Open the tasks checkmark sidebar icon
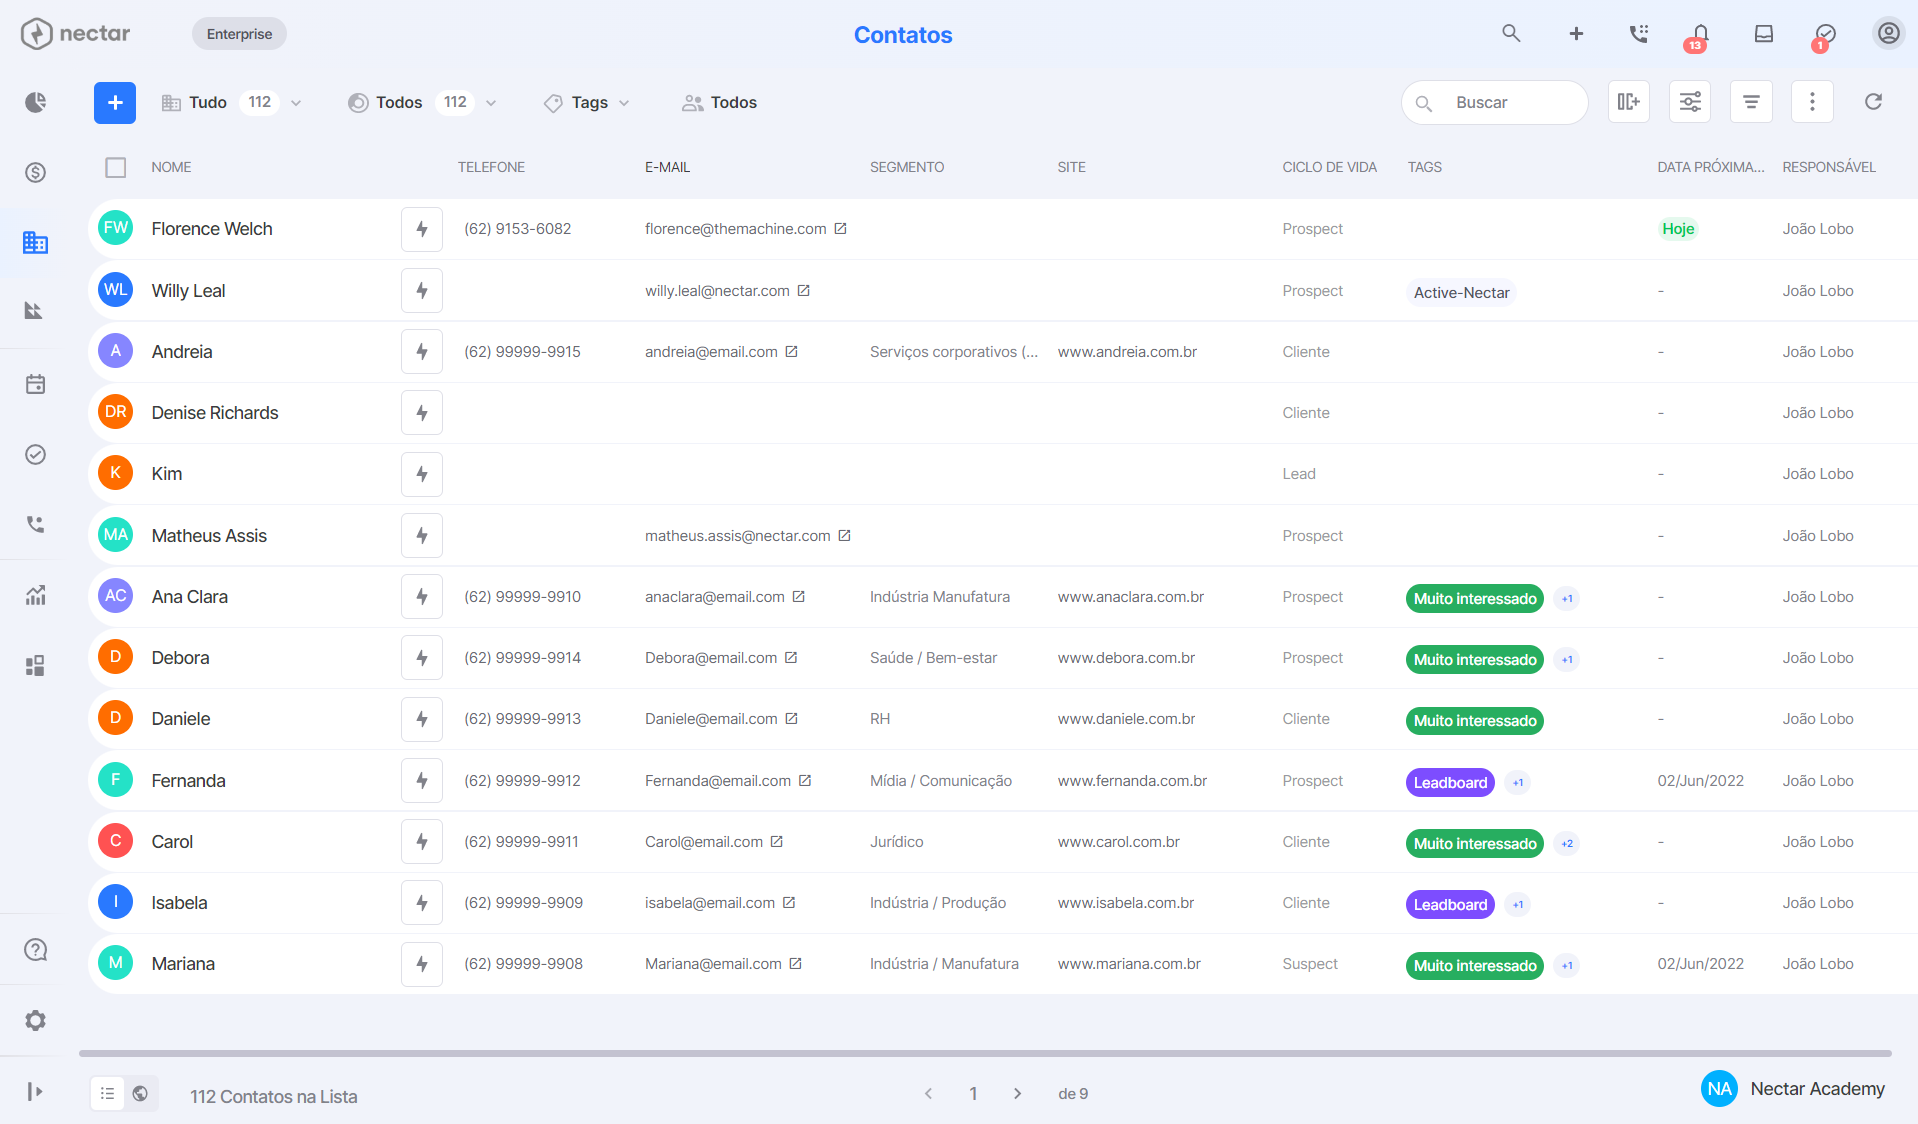1918x1124 pixels. [x=36, y=454]
